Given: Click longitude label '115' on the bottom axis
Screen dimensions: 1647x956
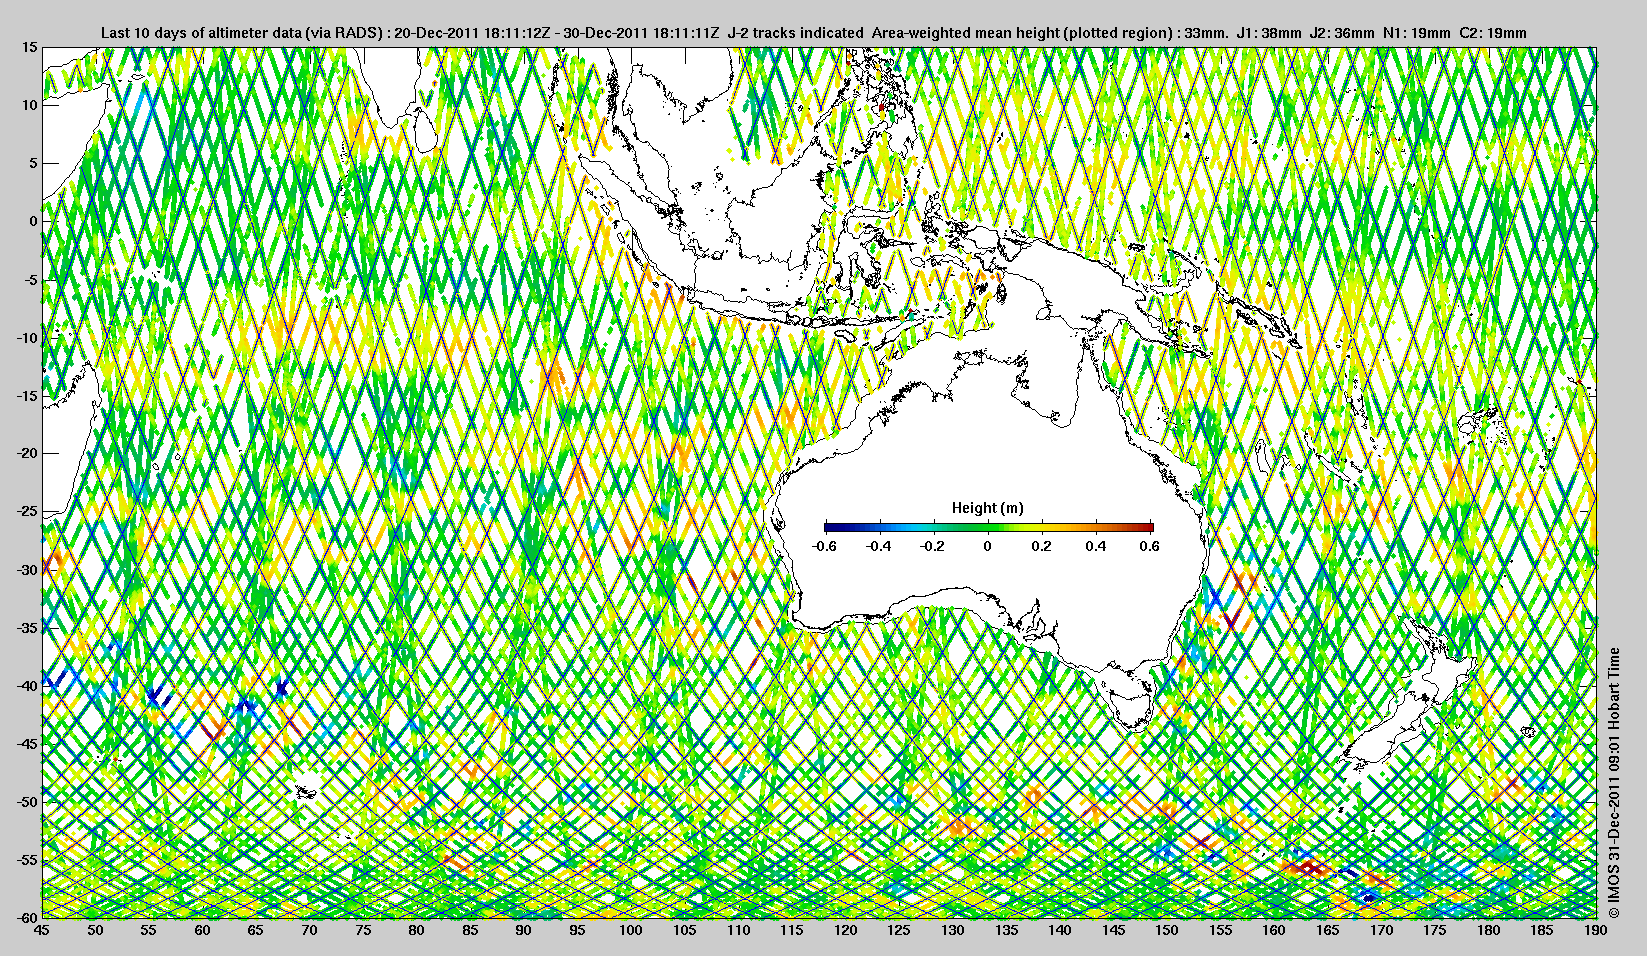Looking at the screenshot, I should [x=792, y=930].
